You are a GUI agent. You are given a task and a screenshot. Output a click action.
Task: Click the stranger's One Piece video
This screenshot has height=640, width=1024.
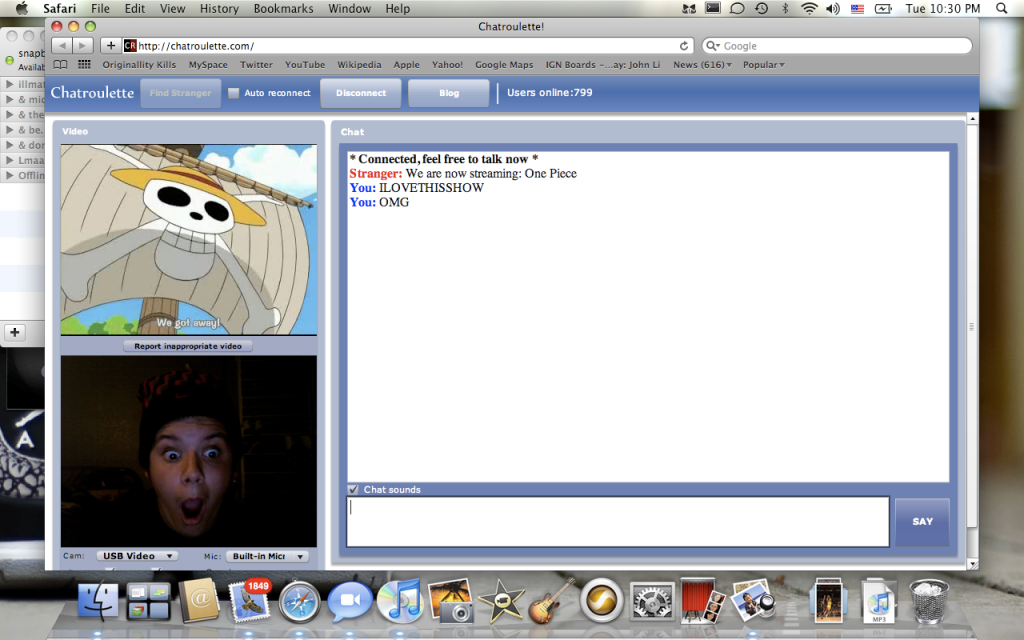189,240
